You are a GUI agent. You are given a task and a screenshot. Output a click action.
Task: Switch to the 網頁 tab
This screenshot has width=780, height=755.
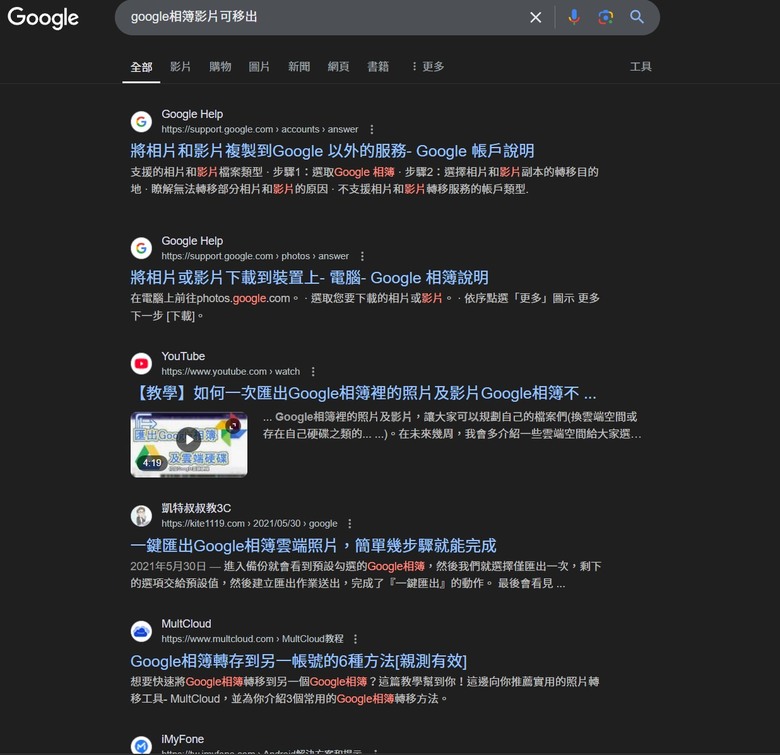pyautogui.click(x=338, y=66)
